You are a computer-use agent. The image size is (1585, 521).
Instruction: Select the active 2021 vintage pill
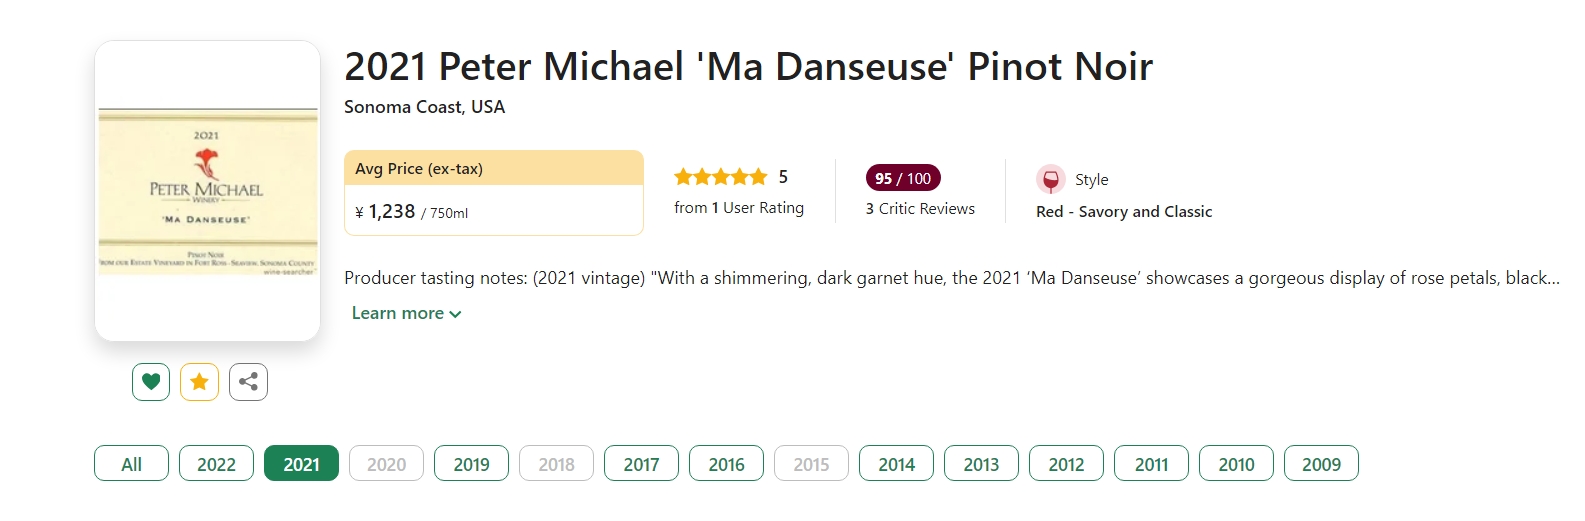pyautogui.click(x=302, y=464)
